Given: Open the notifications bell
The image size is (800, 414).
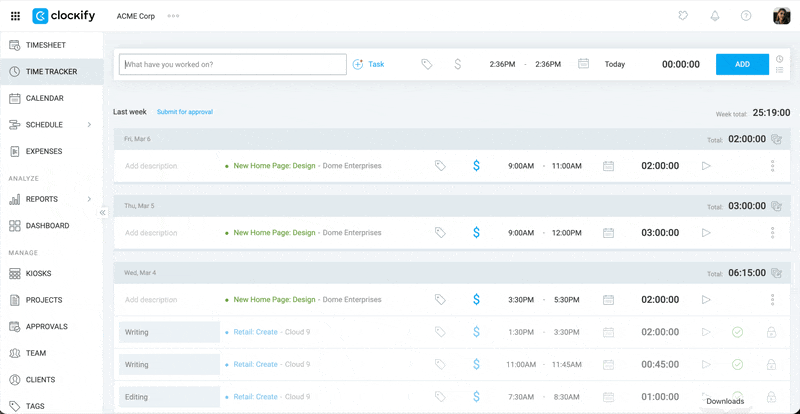Looking at the screenshot, I should click(714, 16).
